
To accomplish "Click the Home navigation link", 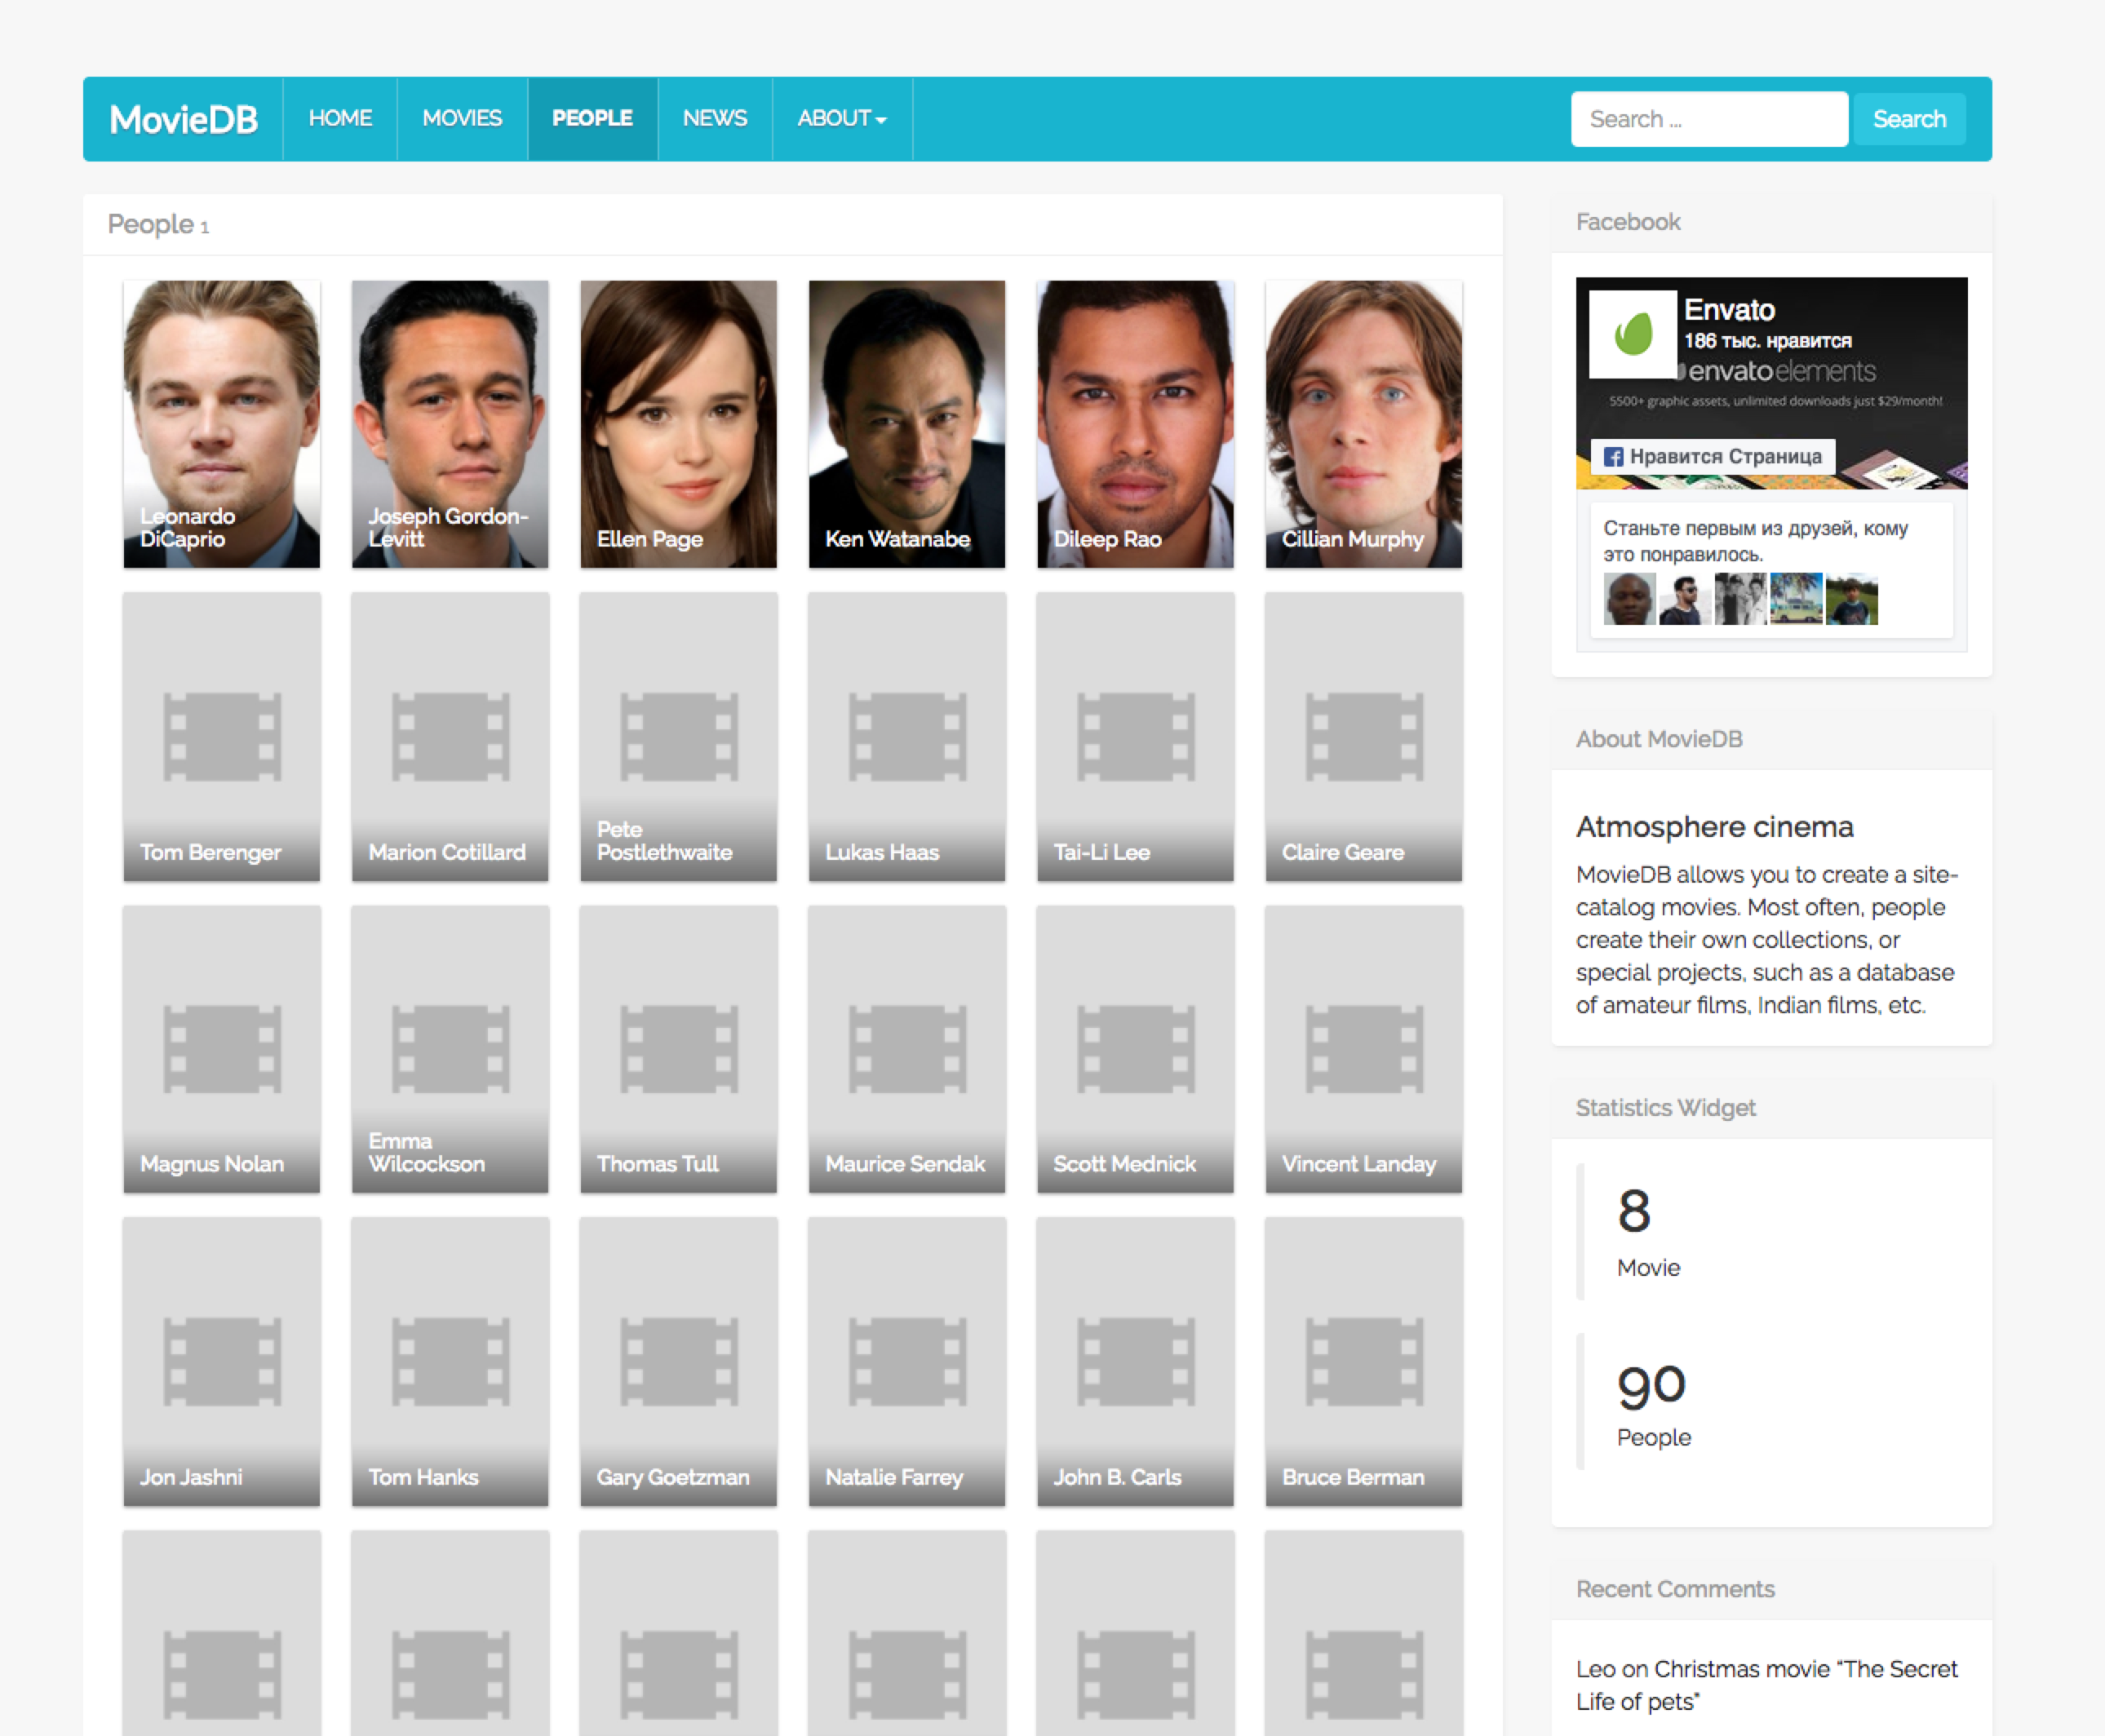I will [340, 119].
